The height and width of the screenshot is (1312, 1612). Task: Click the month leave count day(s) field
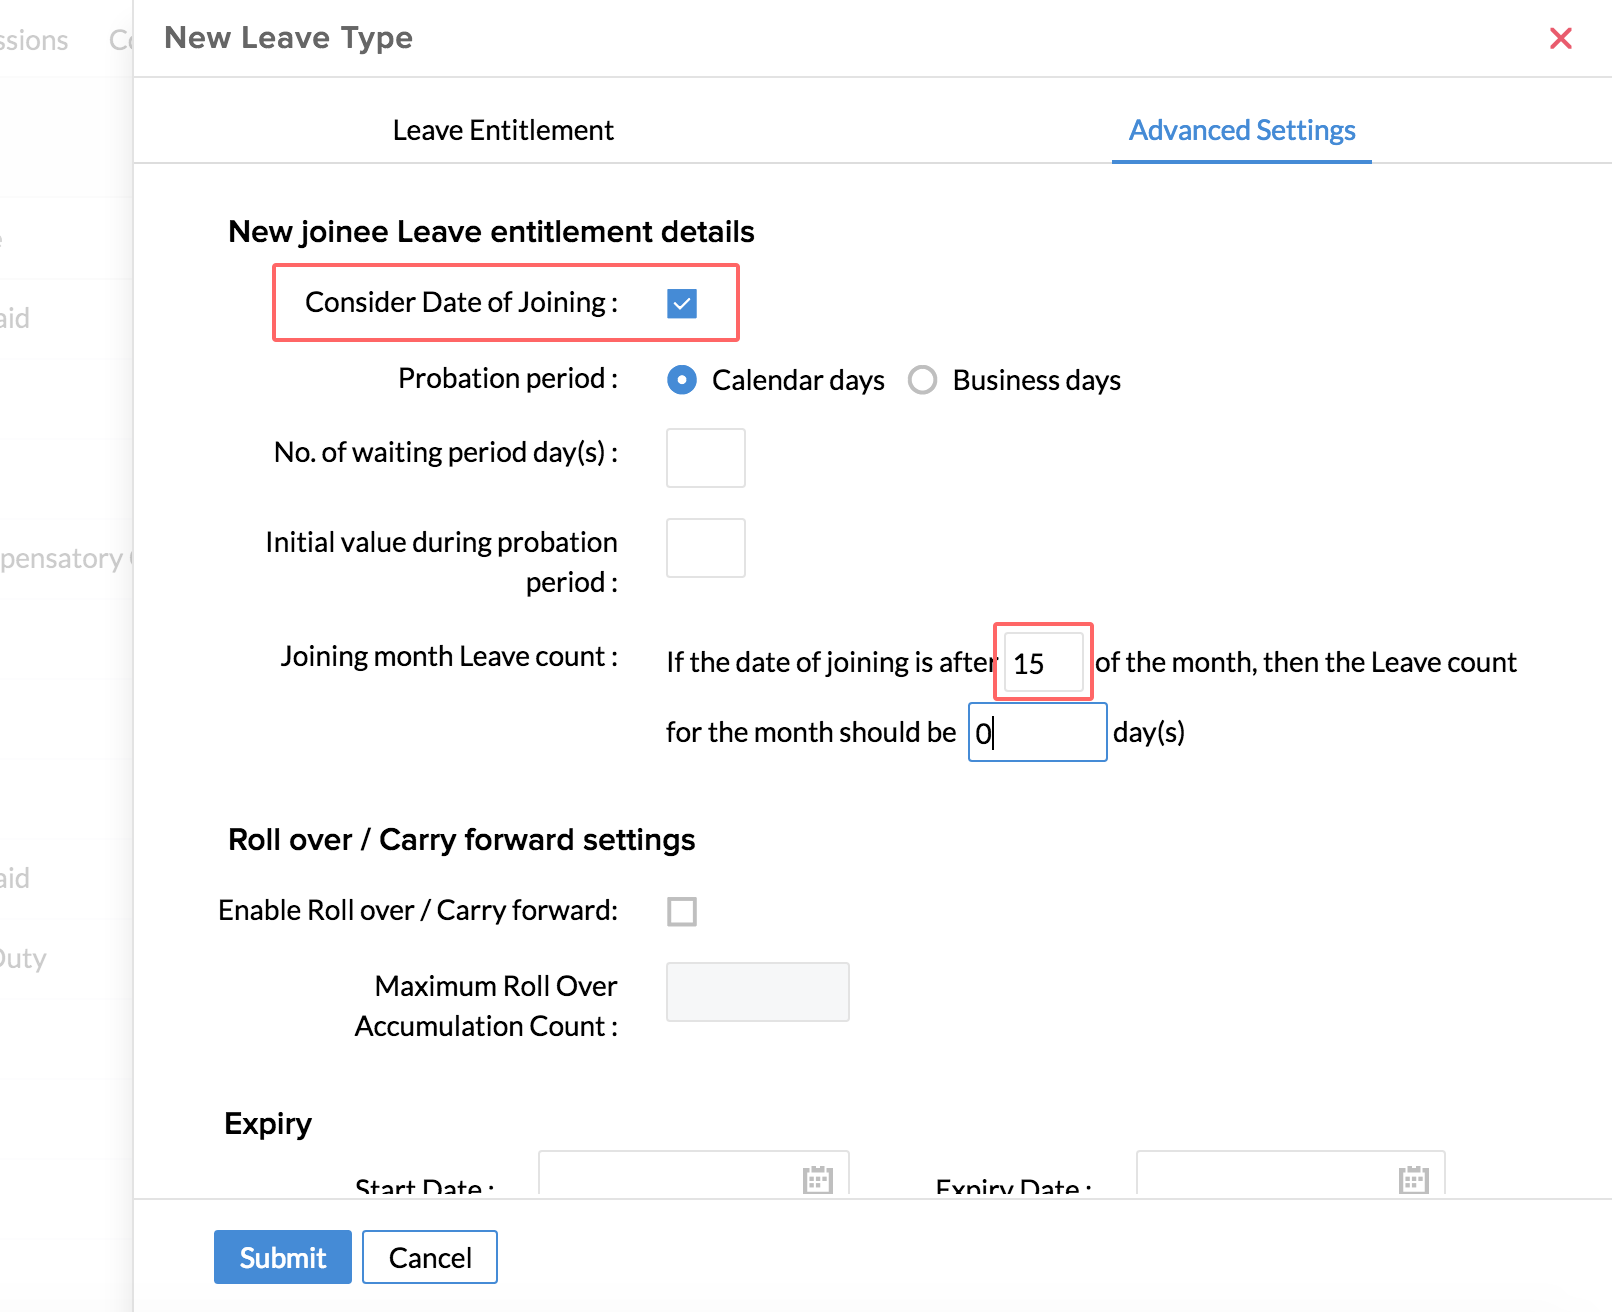pos(1038,732)
